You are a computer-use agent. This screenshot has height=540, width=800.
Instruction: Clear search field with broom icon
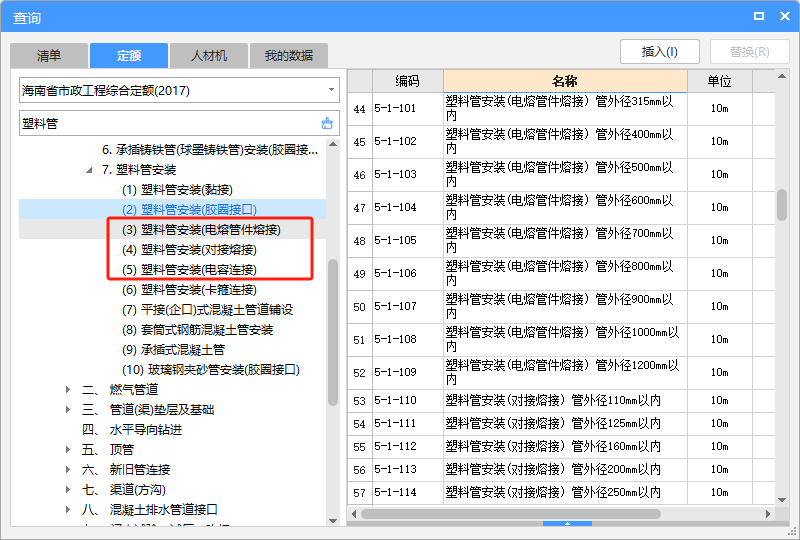point(327,123)
